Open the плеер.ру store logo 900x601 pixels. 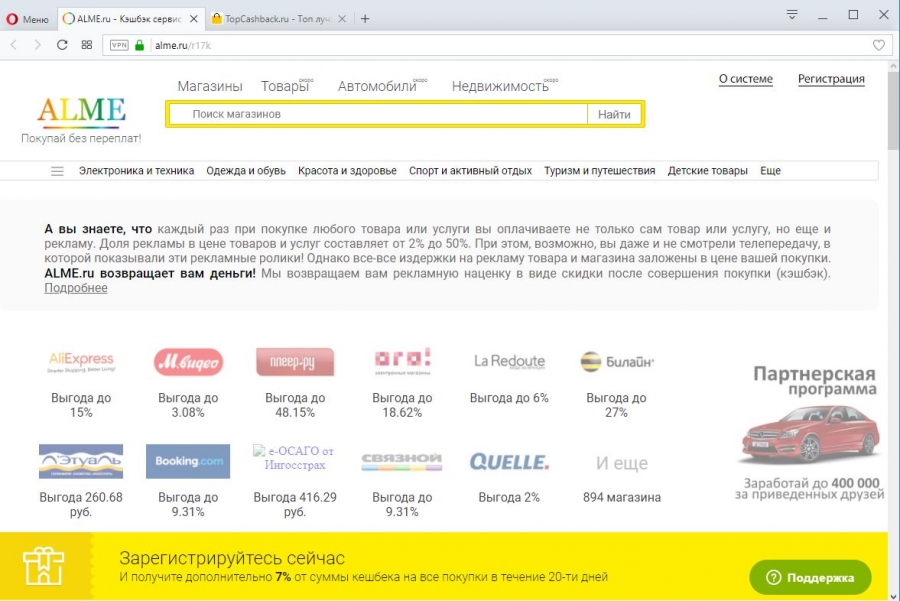point(295,362)
